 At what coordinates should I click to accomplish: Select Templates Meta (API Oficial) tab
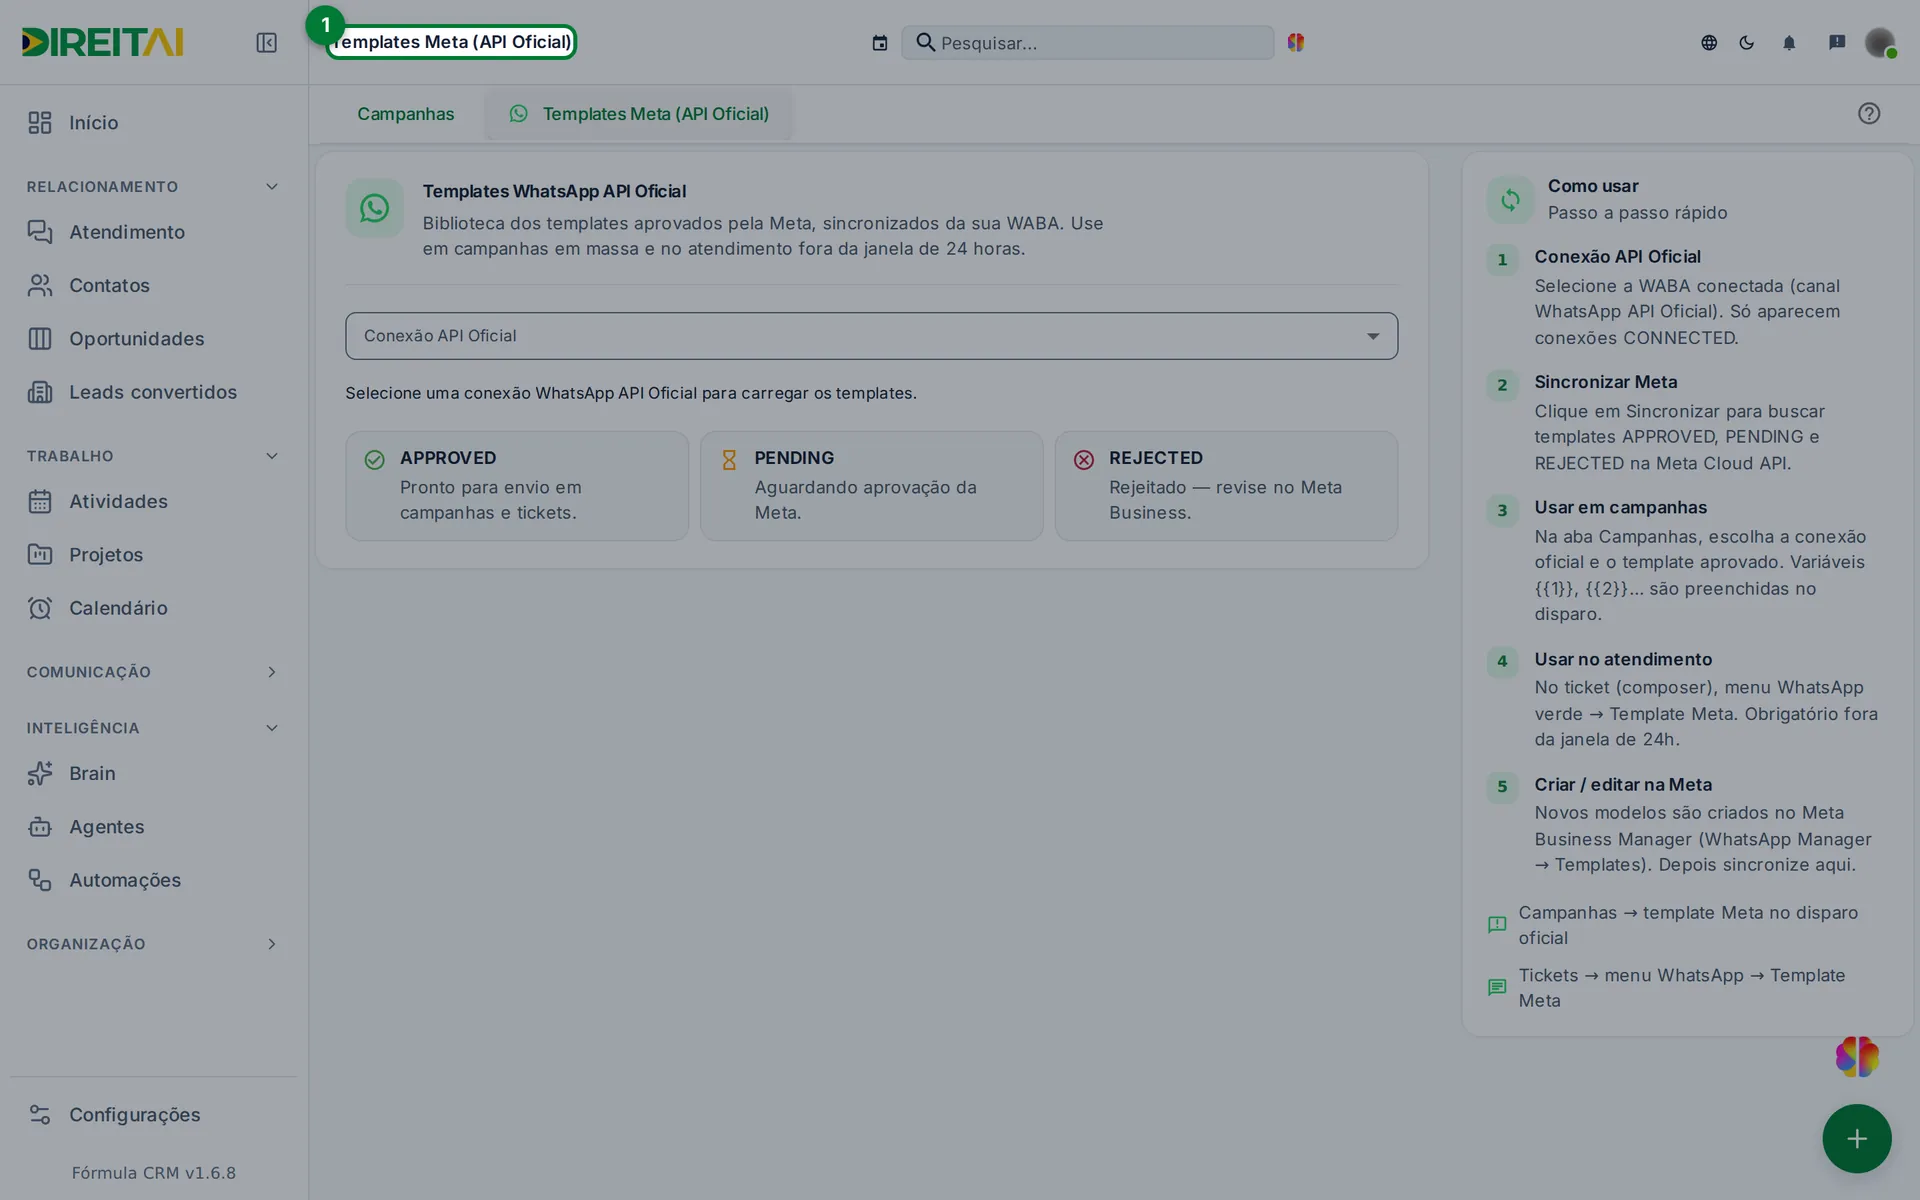tap(638, 114)
